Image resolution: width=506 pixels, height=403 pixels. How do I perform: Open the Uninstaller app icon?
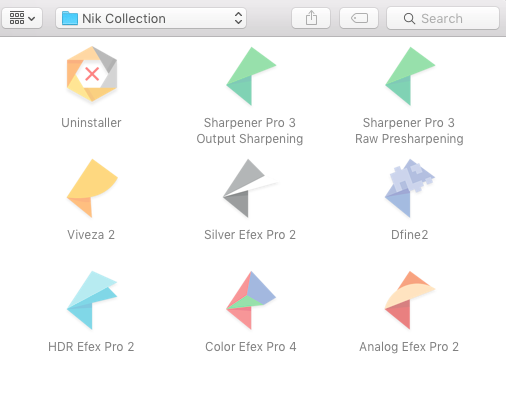92,74
